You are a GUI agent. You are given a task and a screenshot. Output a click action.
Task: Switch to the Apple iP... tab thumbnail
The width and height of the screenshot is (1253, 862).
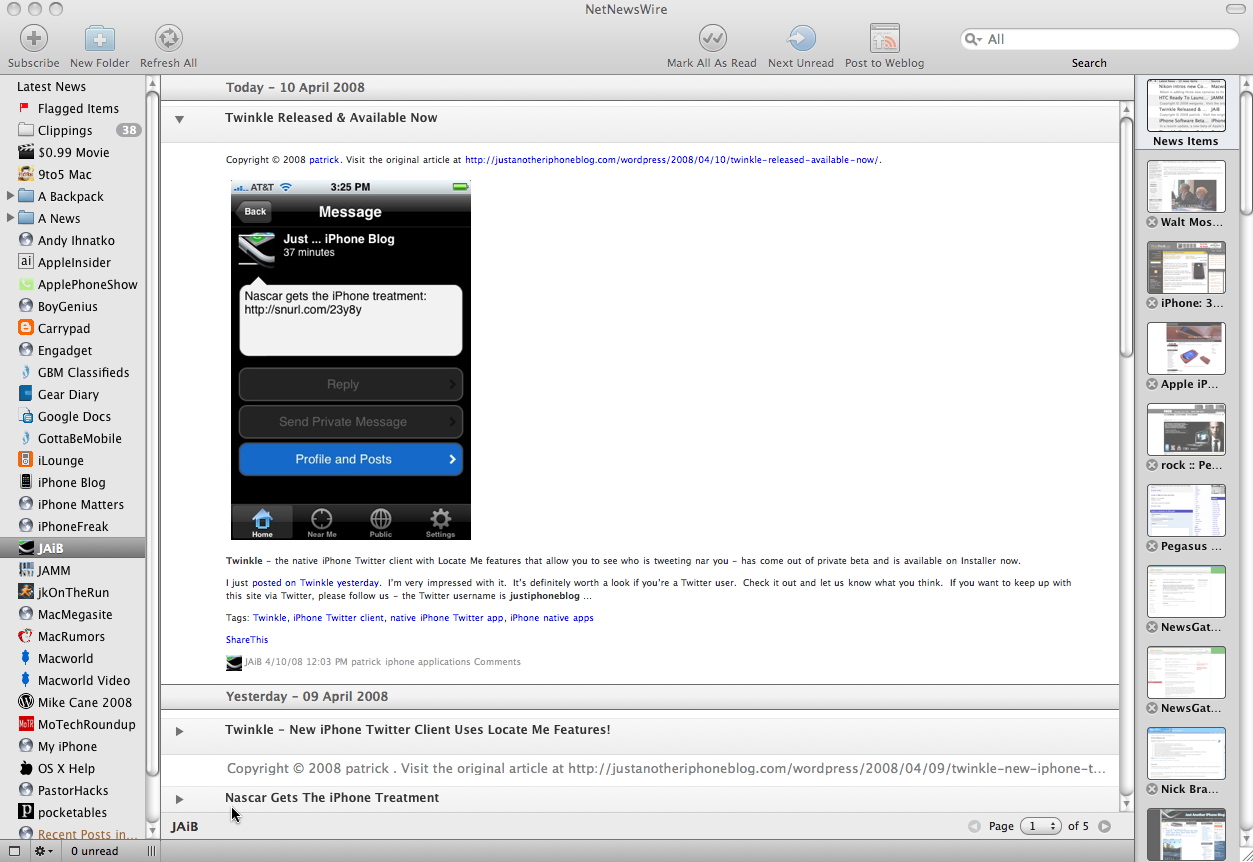pos(1186,348)
